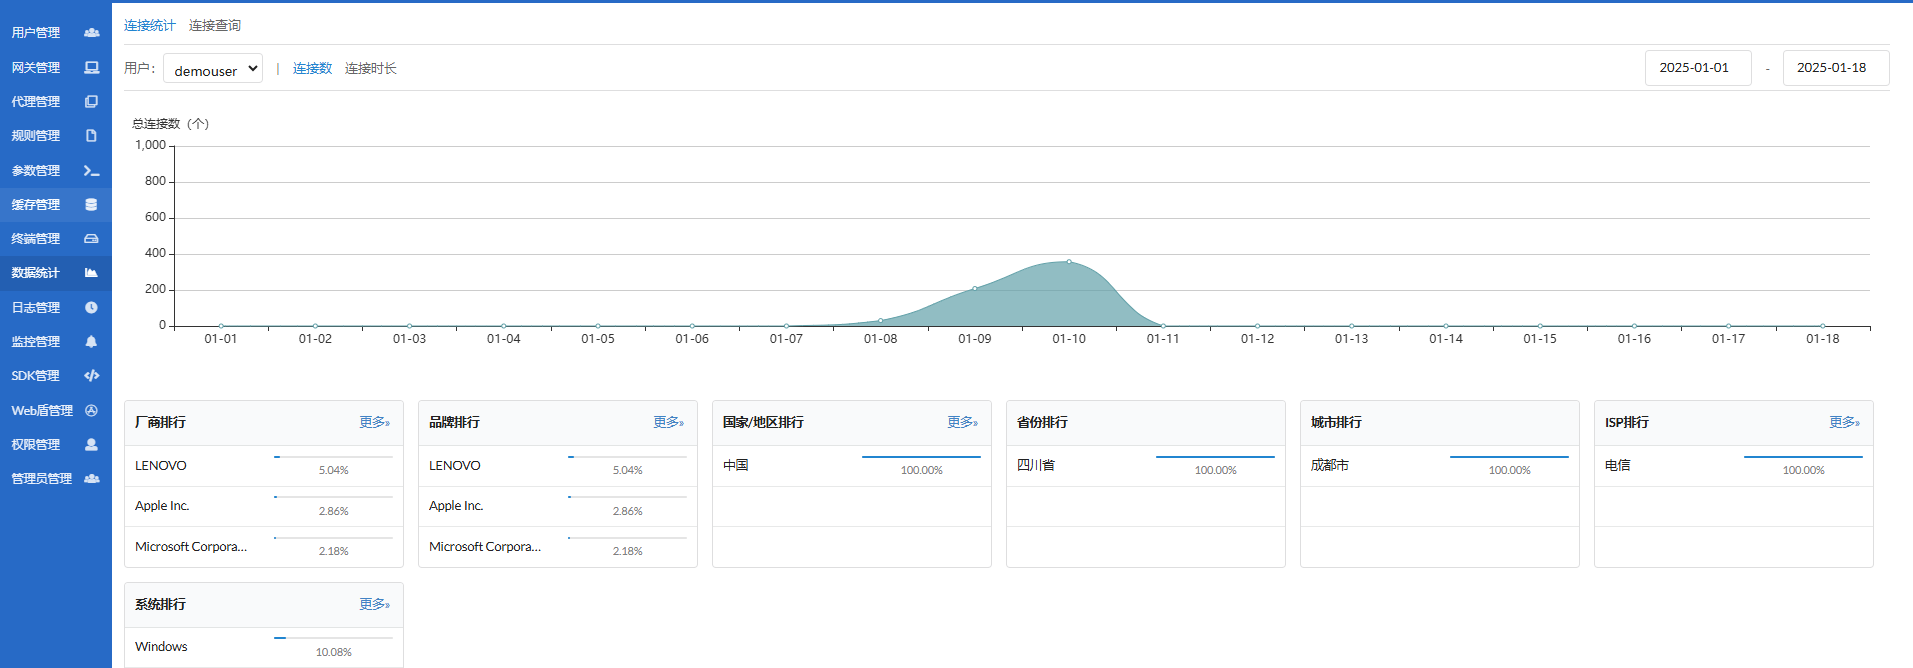Click the laptop icon beside 网关管理
1913x668 pixels.
click(92, 68)
